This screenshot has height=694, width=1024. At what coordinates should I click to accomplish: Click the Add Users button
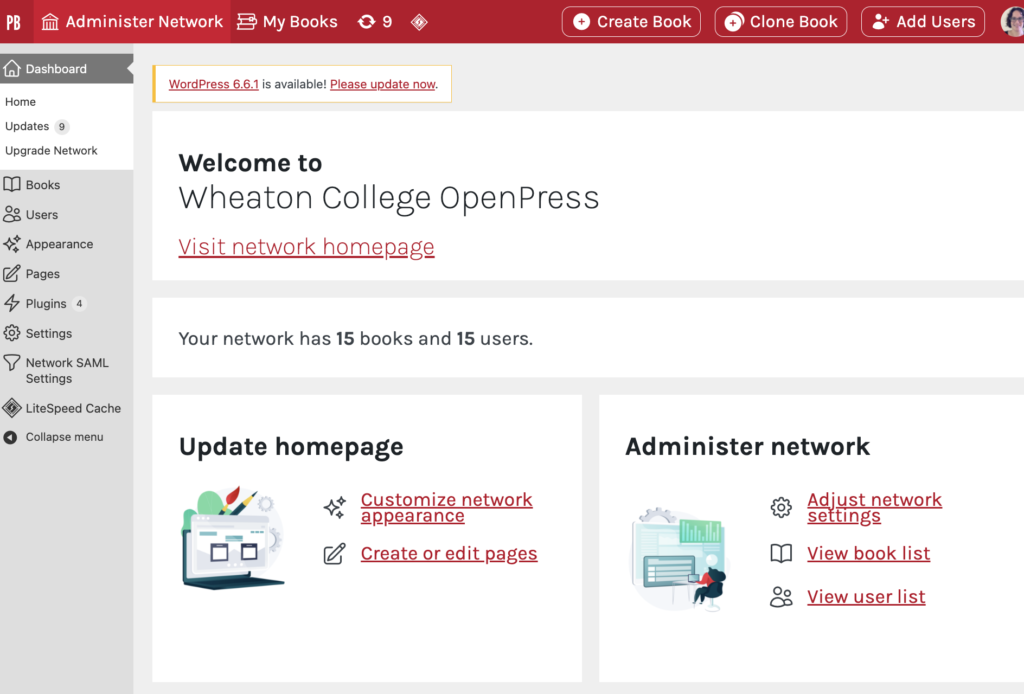coord(922,21)
